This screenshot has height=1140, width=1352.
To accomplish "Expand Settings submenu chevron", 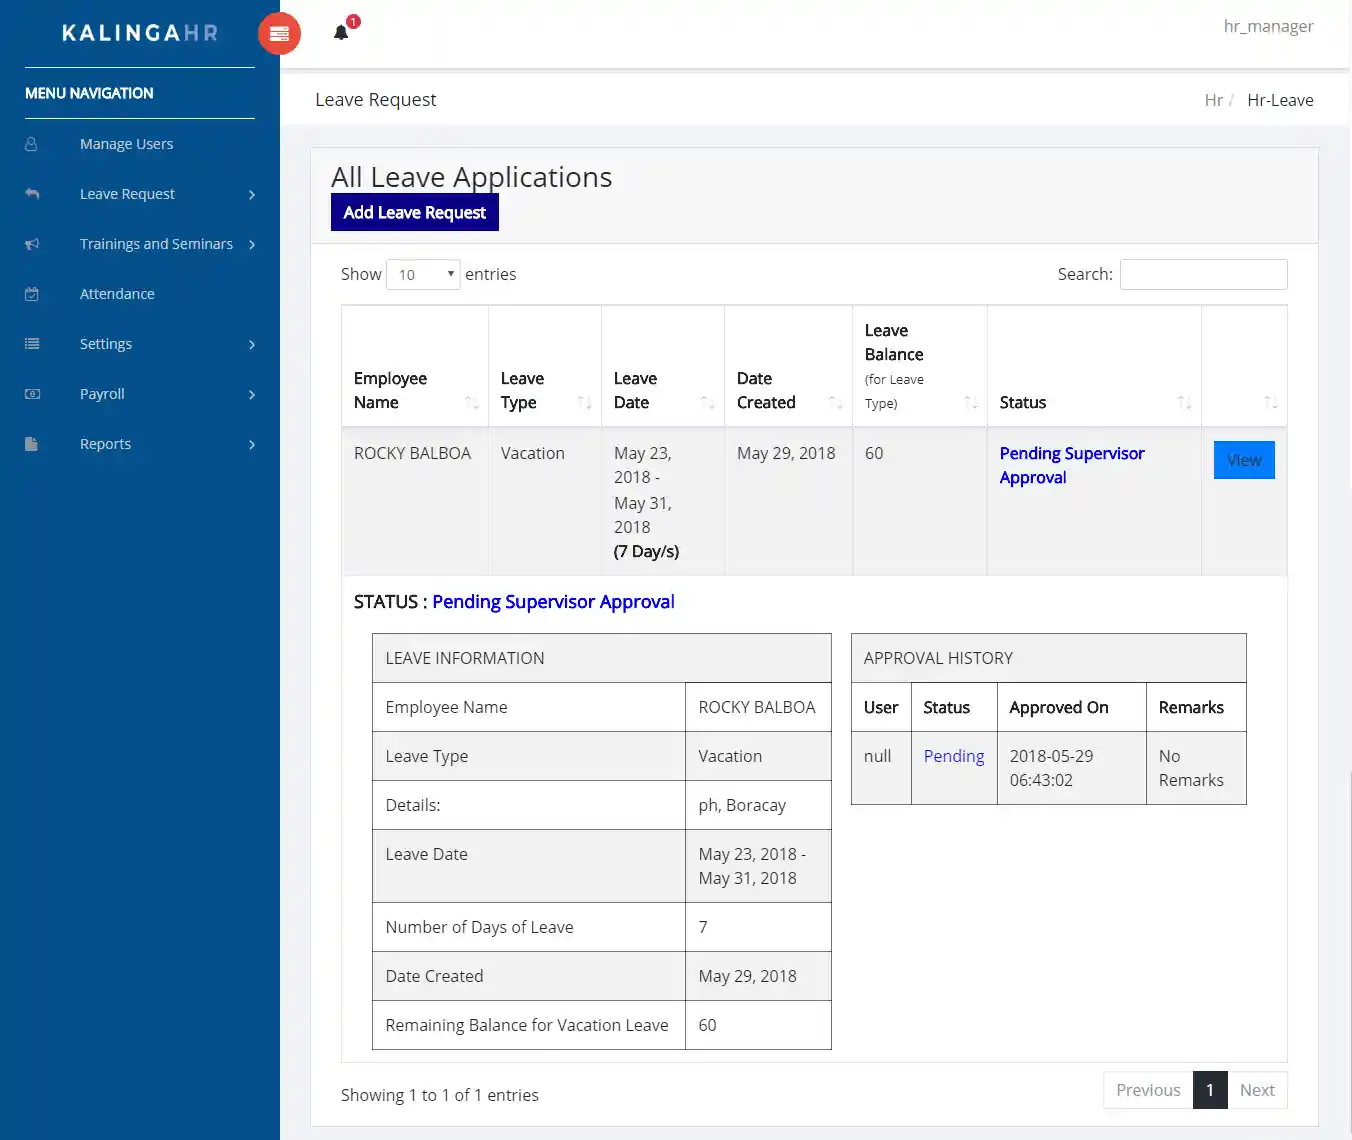I will tap(252, 345).
